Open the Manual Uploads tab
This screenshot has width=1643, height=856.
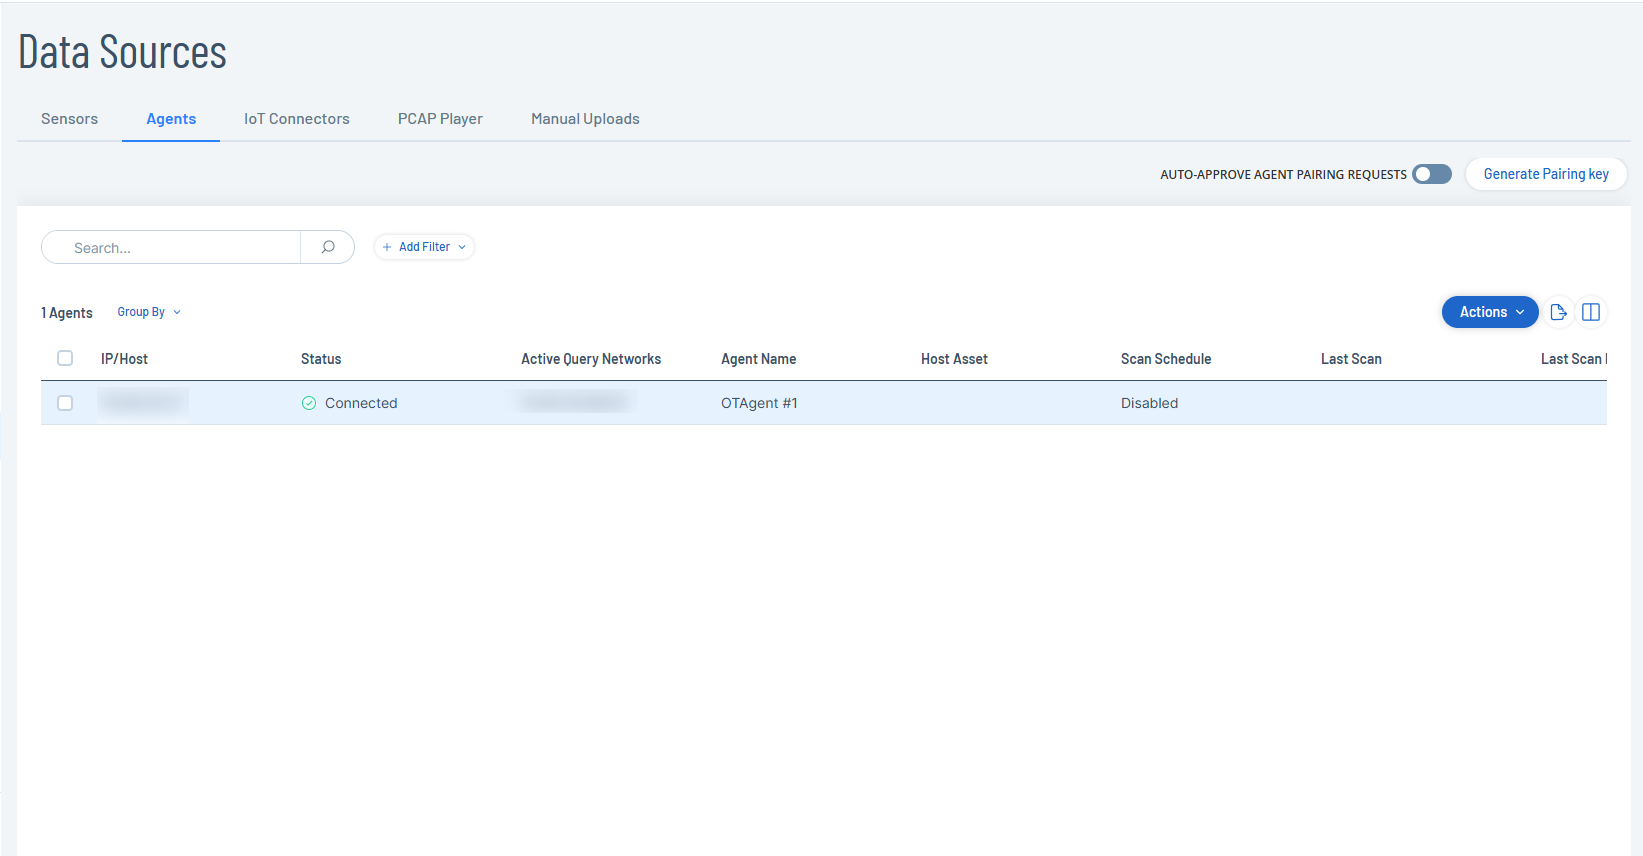click(x=585, y=119)
